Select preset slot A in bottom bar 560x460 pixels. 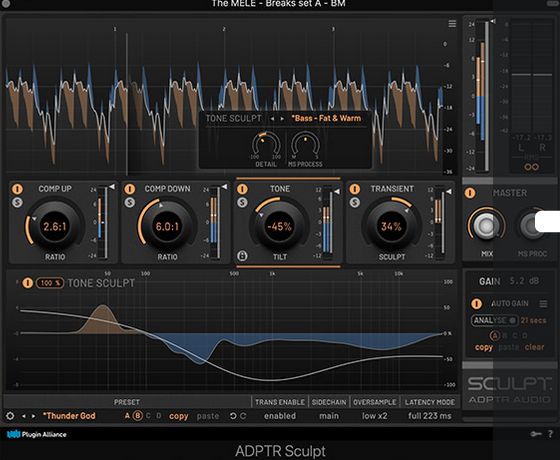tap(127, 416)
